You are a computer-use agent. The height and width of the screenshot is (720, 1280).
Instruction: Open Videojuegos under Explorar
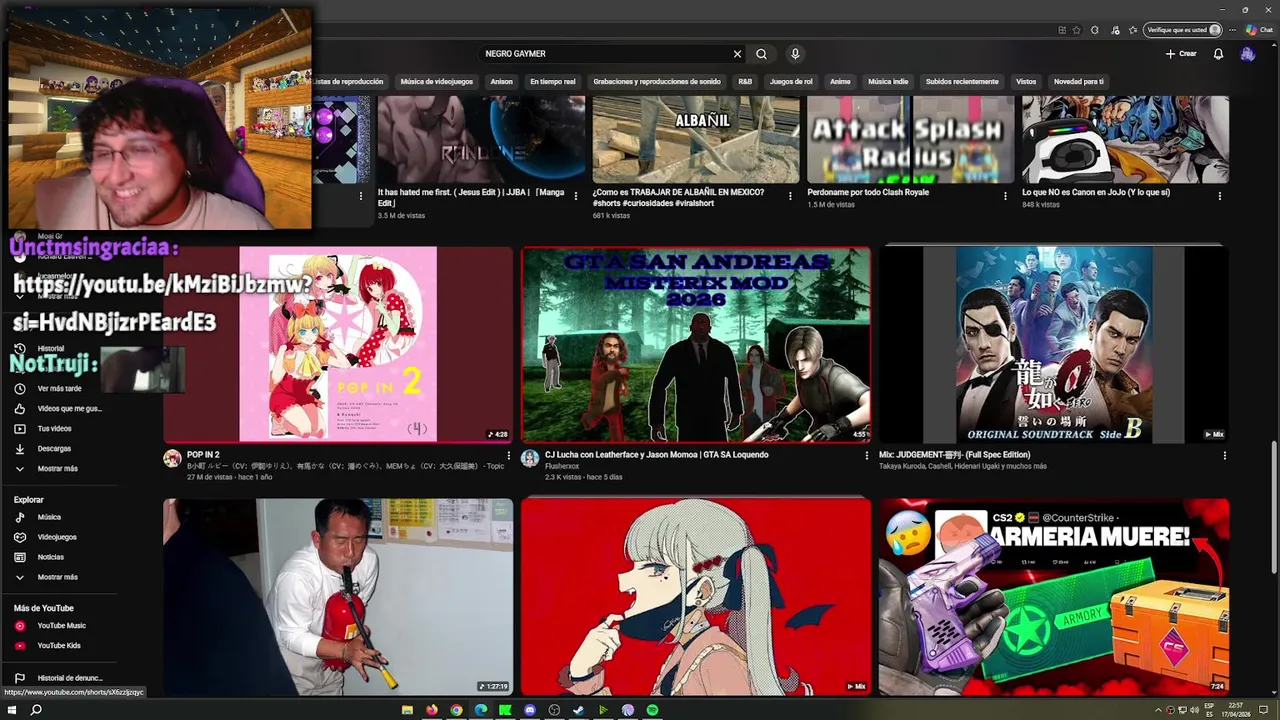pyautogui.click(x=58, y=537)
